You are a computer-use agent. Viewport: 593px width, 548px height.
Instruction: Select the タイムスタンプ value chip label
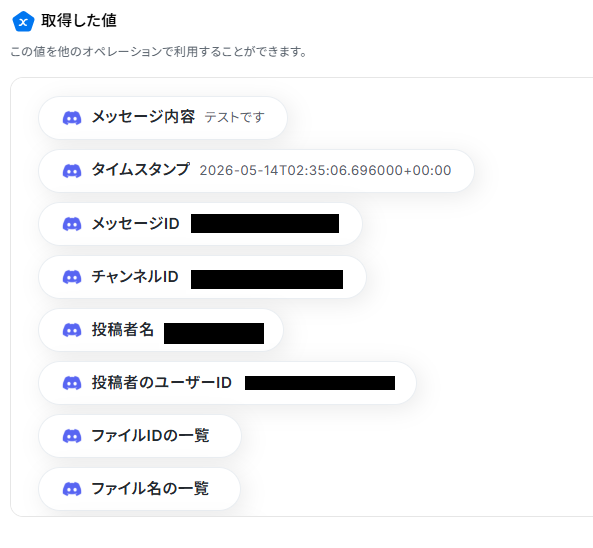(141, 169)
